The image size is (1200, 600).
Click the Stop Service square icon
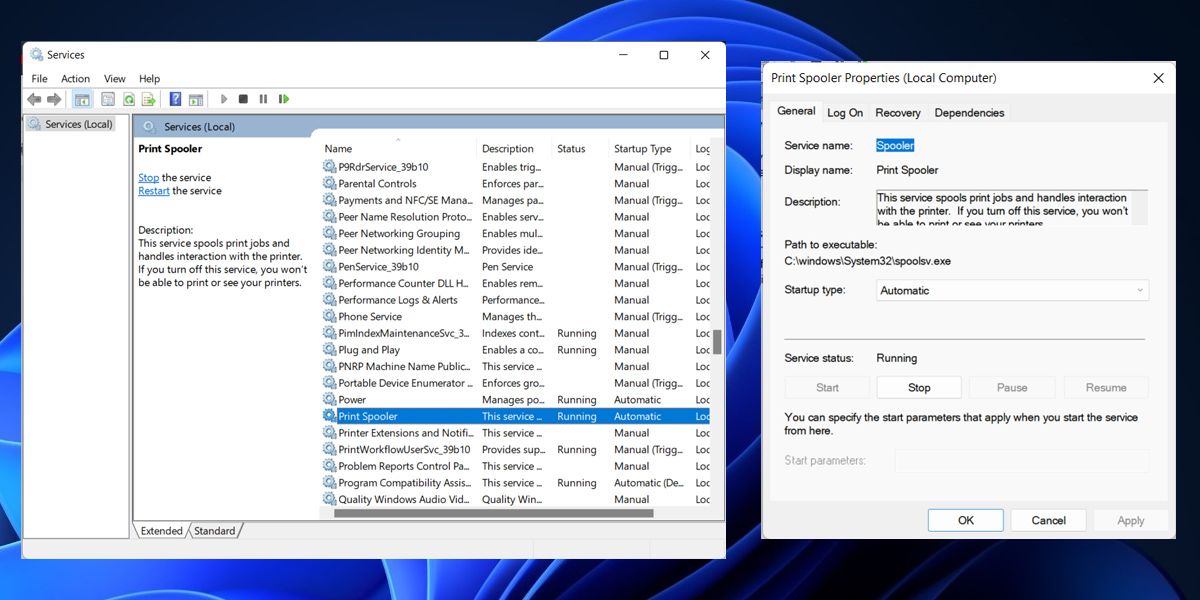(x=243, y=99)
